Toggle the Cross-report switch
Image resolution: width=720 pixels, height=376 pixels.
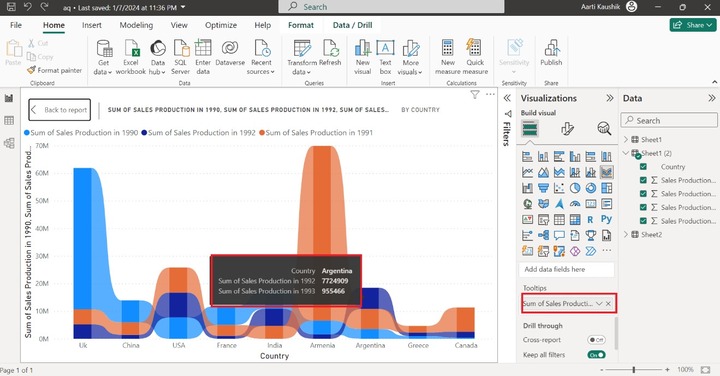(596, 340)
